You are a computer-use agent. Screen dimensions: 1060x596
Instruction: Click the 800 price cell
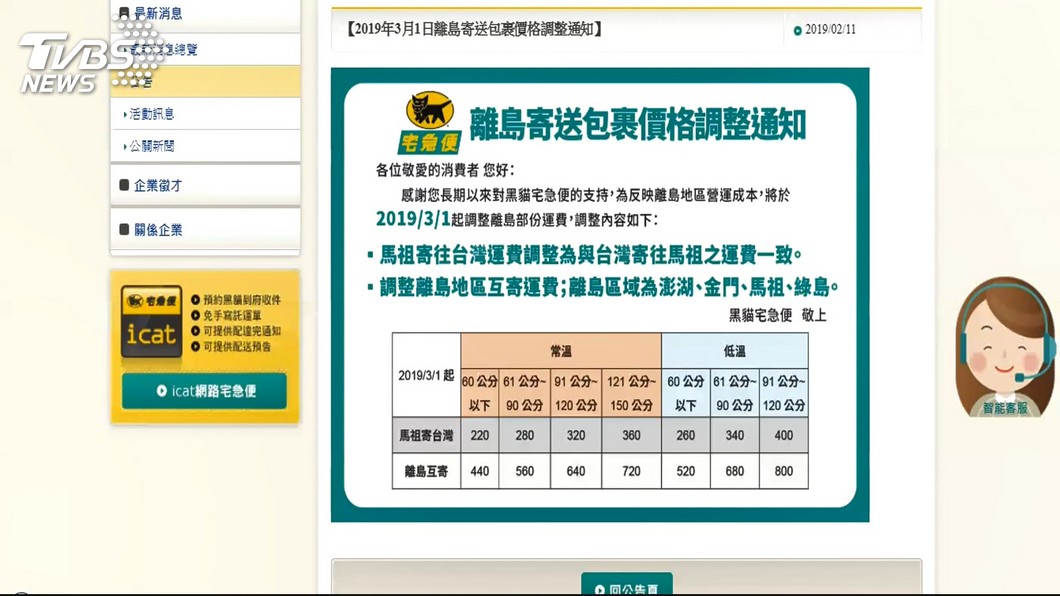pyautogui.click(x=784, y=471)
